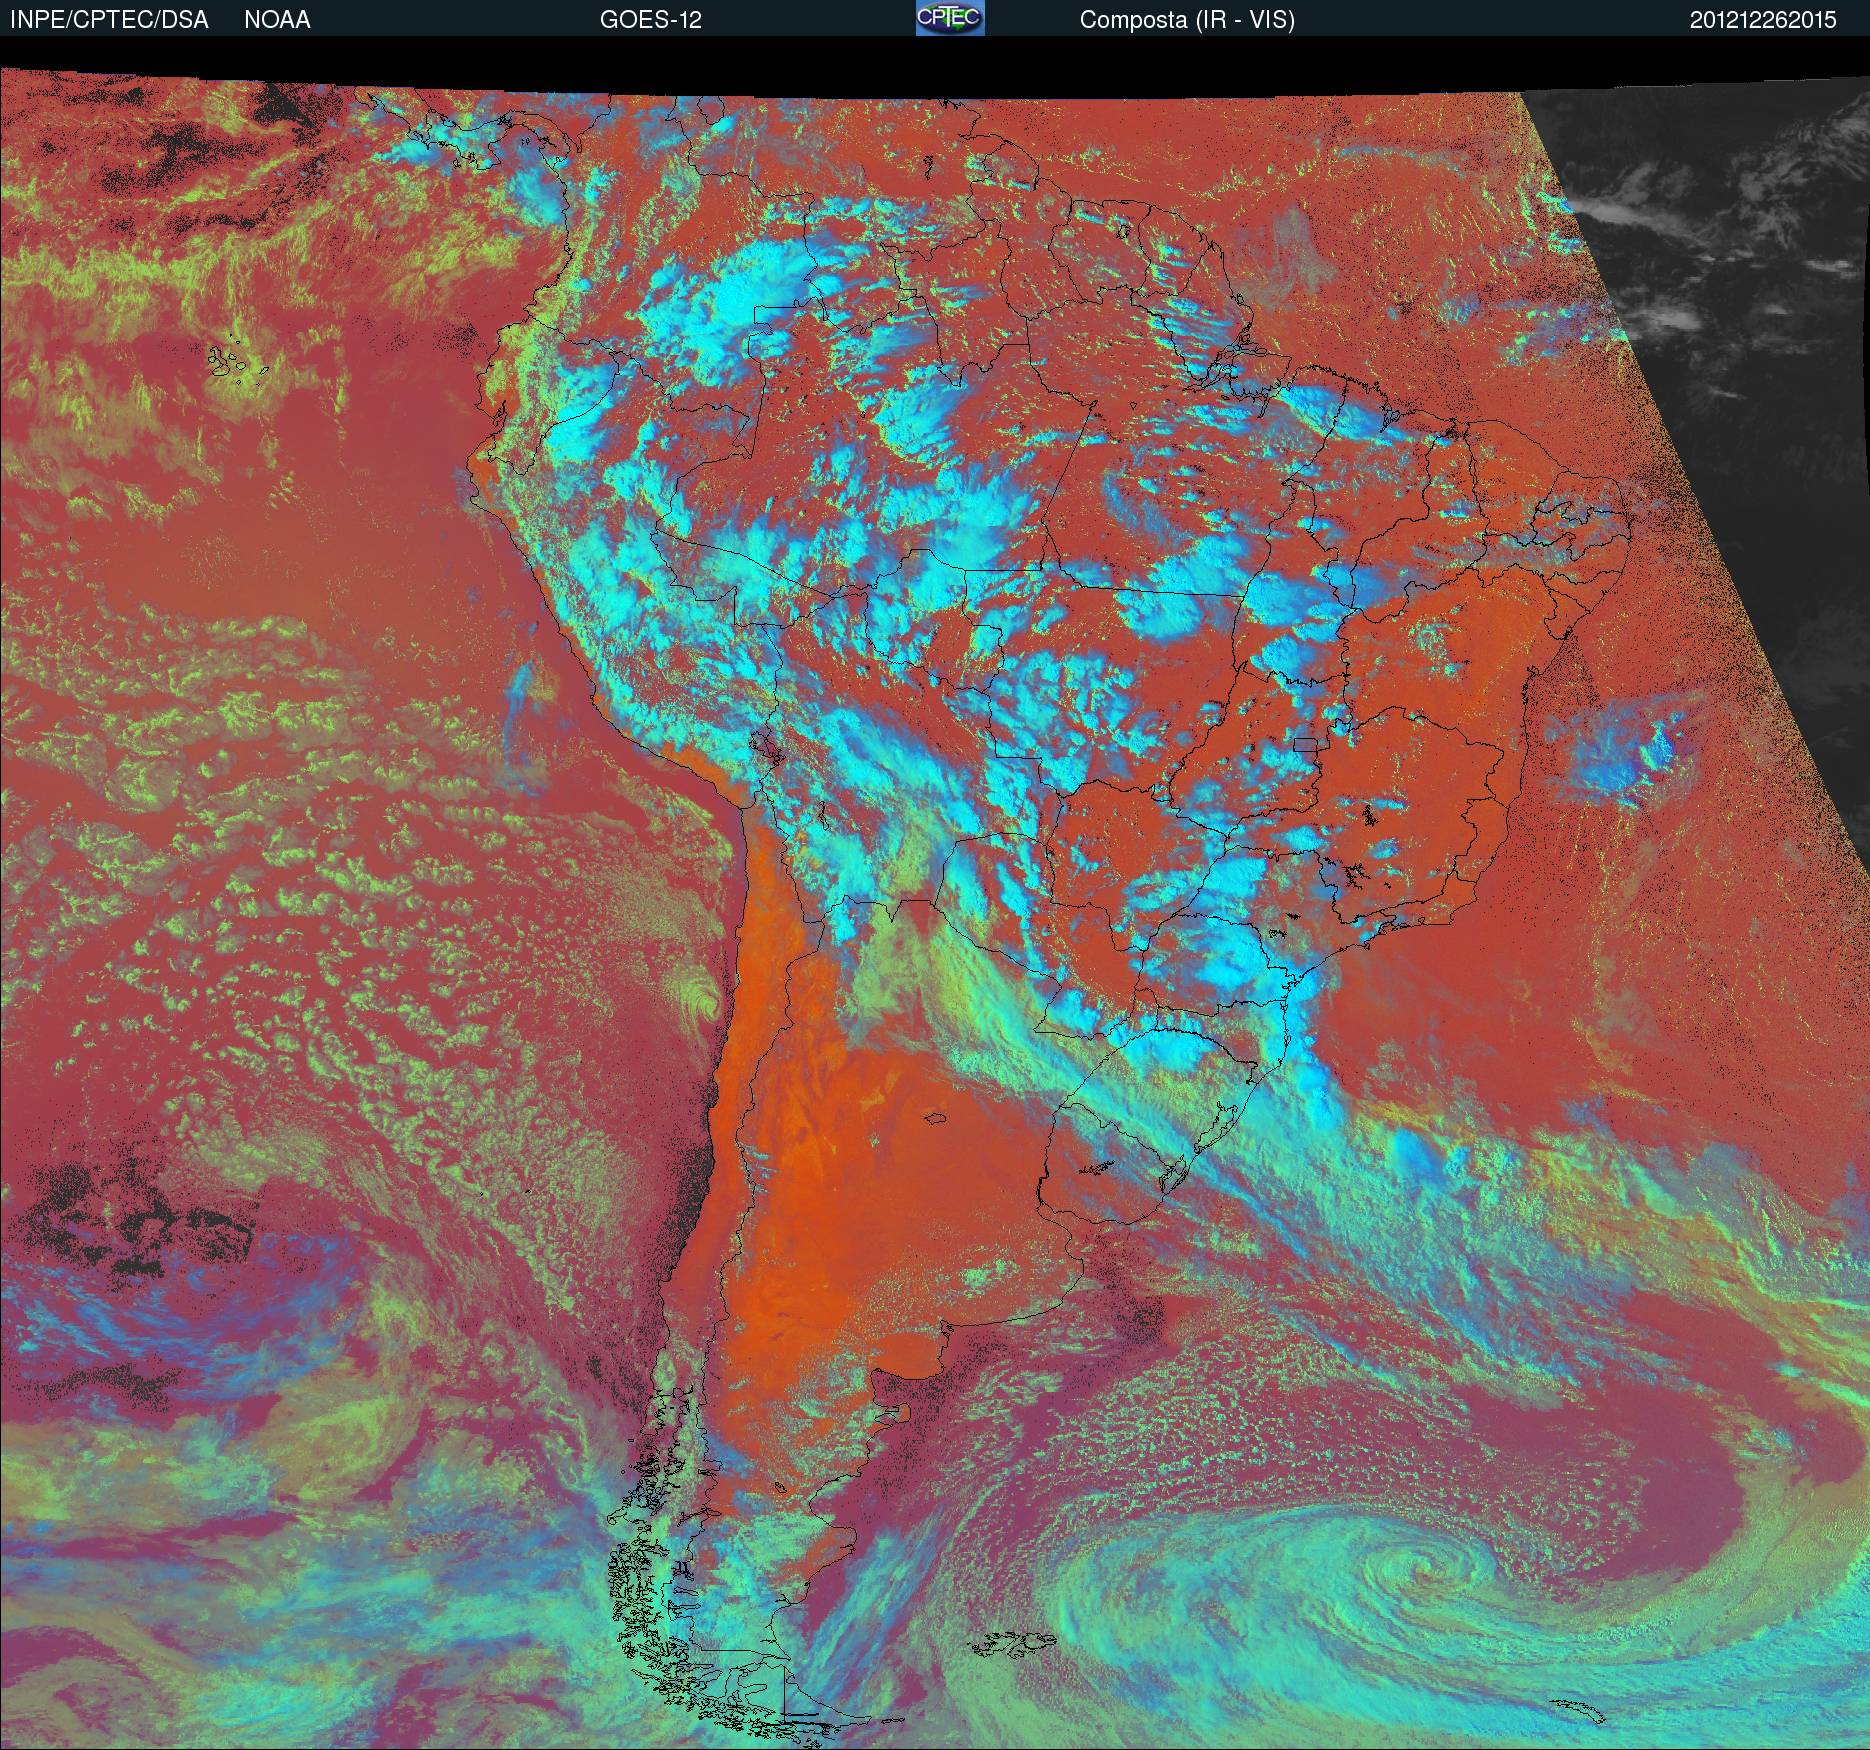This screenshot has width=1870, height=1750.
Task: Click the 'GOES-12' satellite label
Action: [x=651, y=20]
